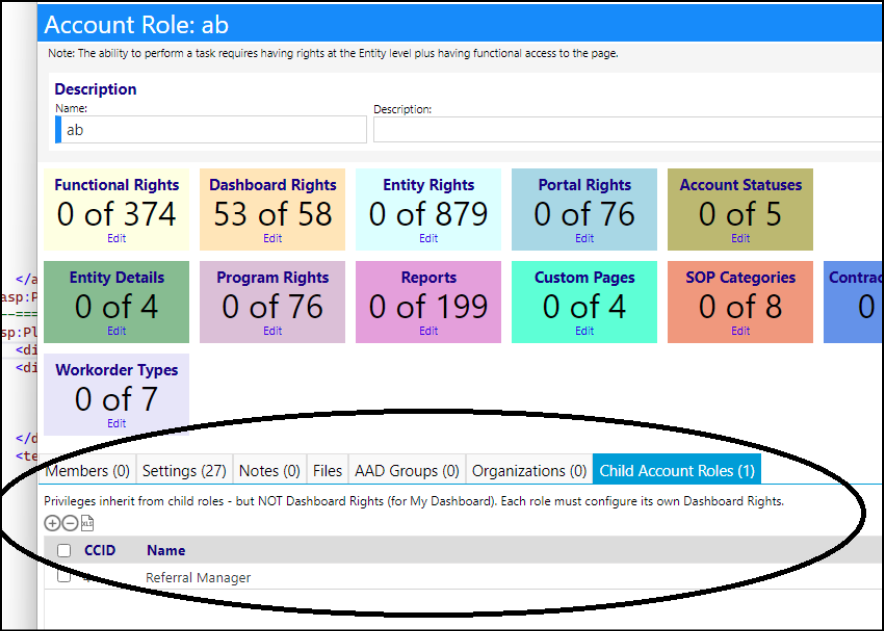The width and height of the screenshot is (884, 631).
Task: Select the Child Account Roles (1) tab
Action: [677, 470]
